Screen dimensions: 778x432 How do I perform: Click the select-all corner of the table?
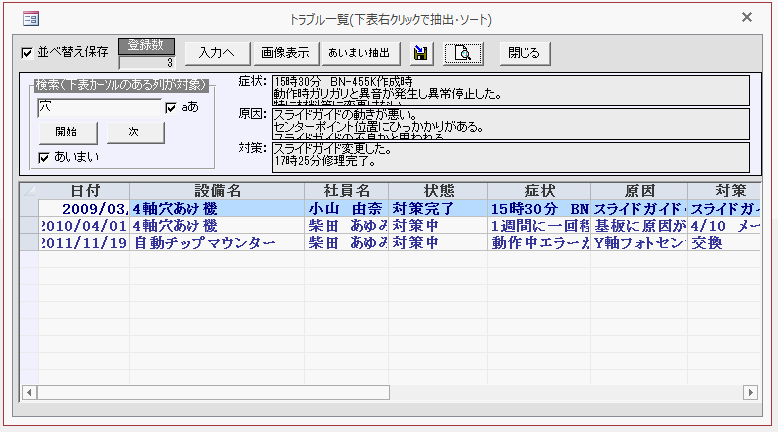point(29,191)
